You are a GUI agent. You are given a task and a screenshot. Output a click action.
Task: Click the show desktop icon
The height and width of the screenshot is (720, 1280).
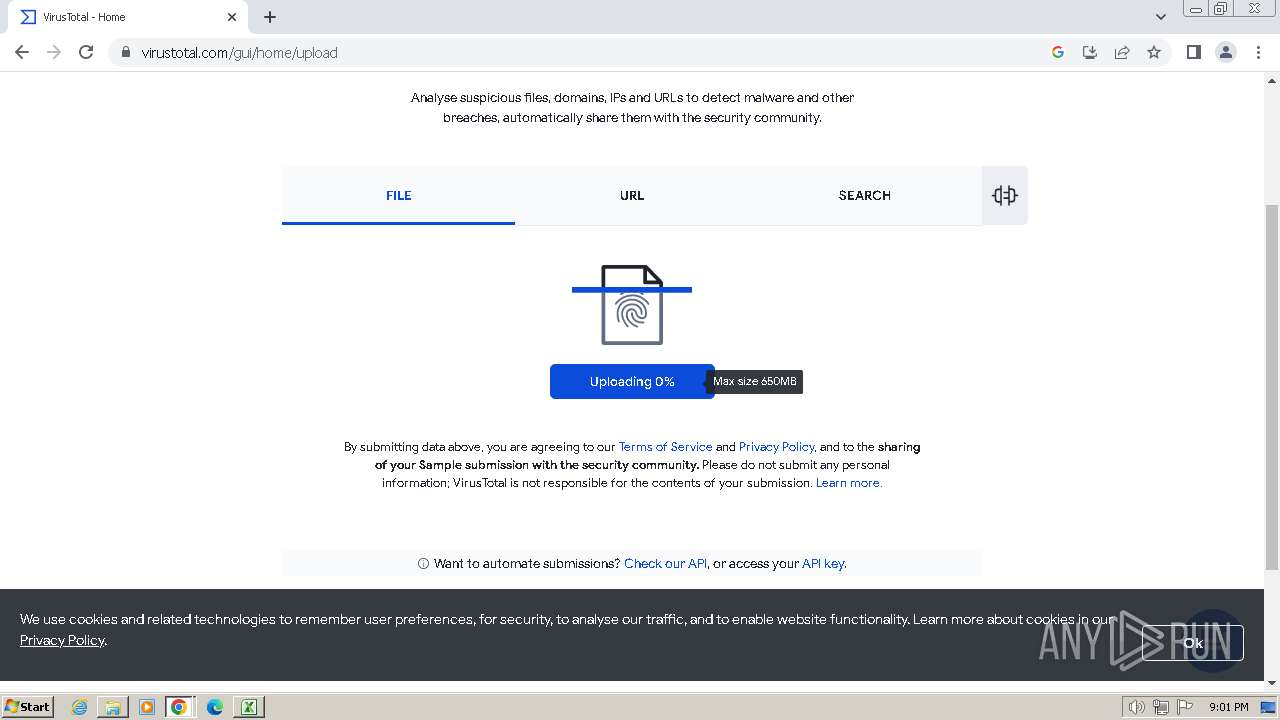[1268, 707]
